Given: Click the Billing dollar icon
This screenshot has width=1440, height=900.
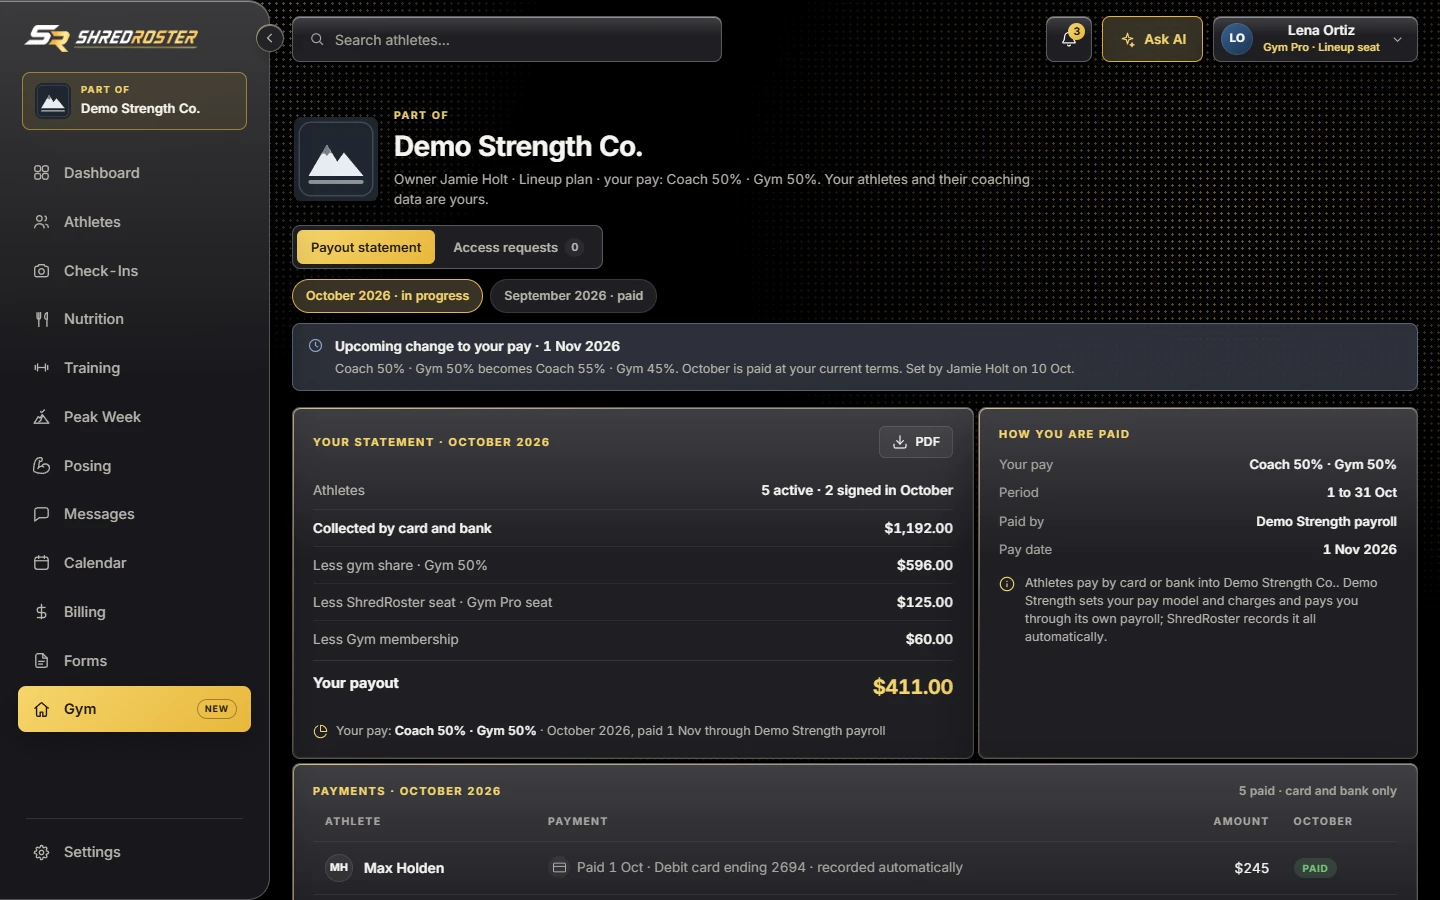Looking at the screenshot, I should click(41, 612).
